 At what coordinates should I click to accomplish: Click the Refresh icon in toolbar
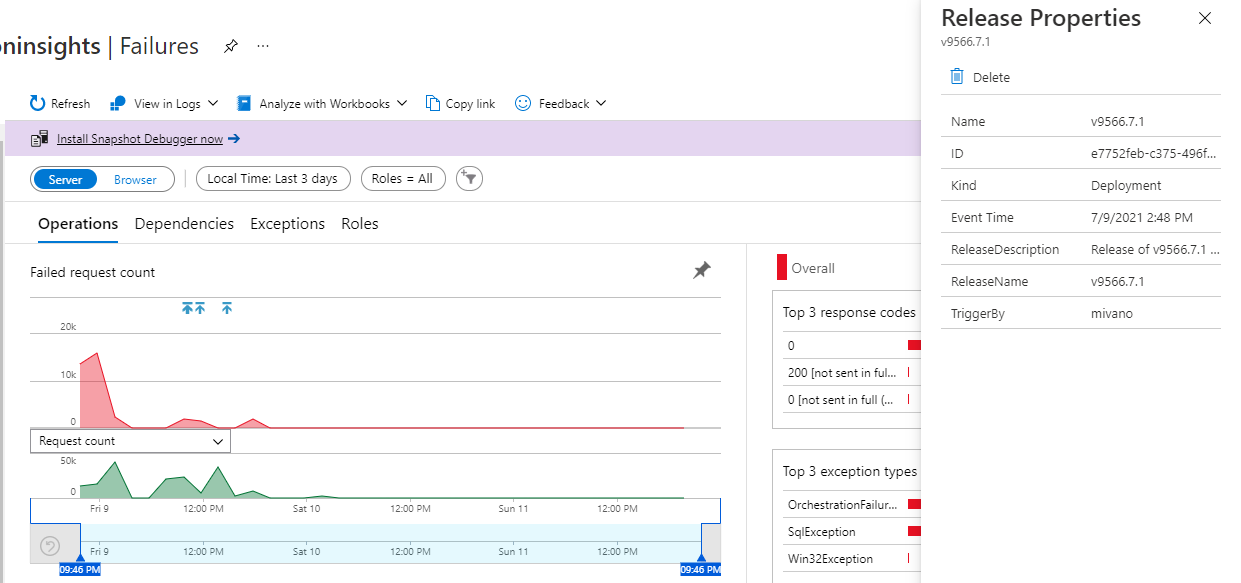tap(38, 103)
